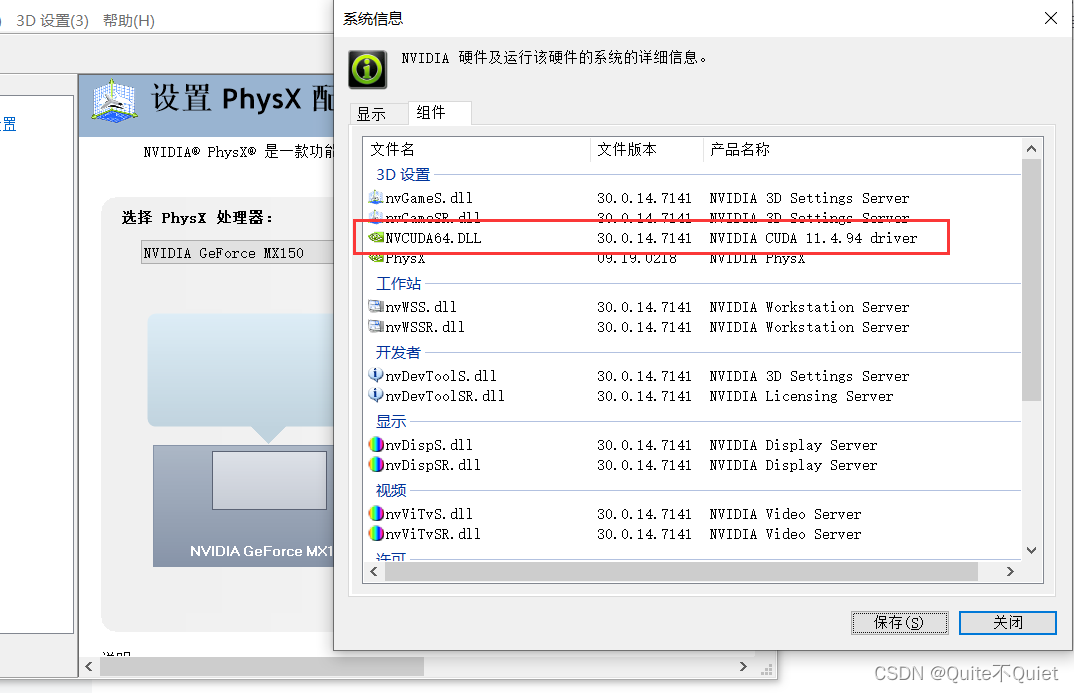Click the NVCUDA64.DLL NVIDIA eye icon
1074x693 pixels.
tap(375, 238)
